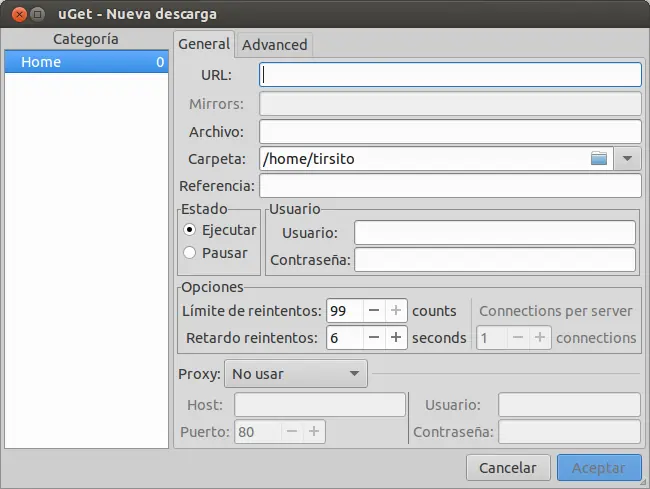This screenshot has width=650, height=489.
Task: Switch to the General tab
Action: (204, 44)
